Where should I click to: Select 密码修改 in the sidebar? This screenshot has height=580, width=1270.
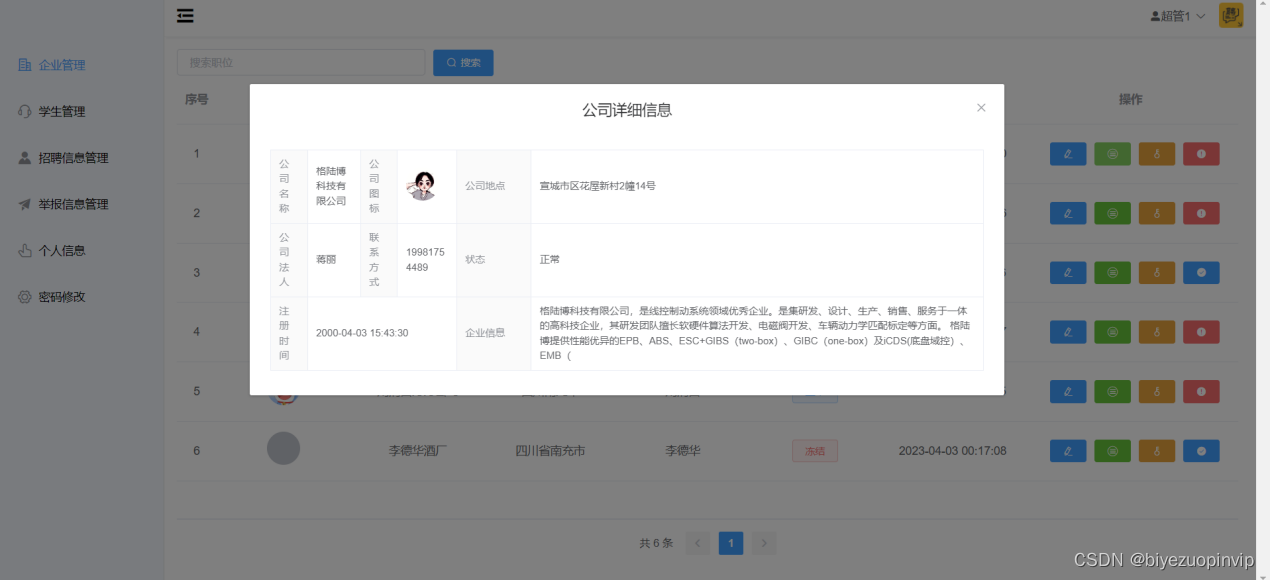point(52,297)
